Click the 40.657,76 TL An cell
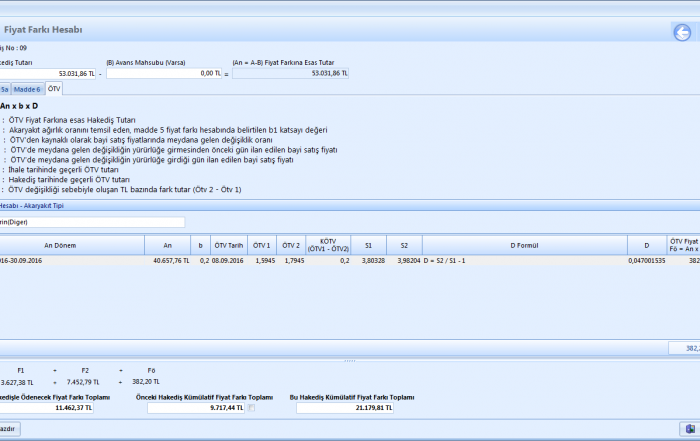700x441 pixels. point(167,260)
